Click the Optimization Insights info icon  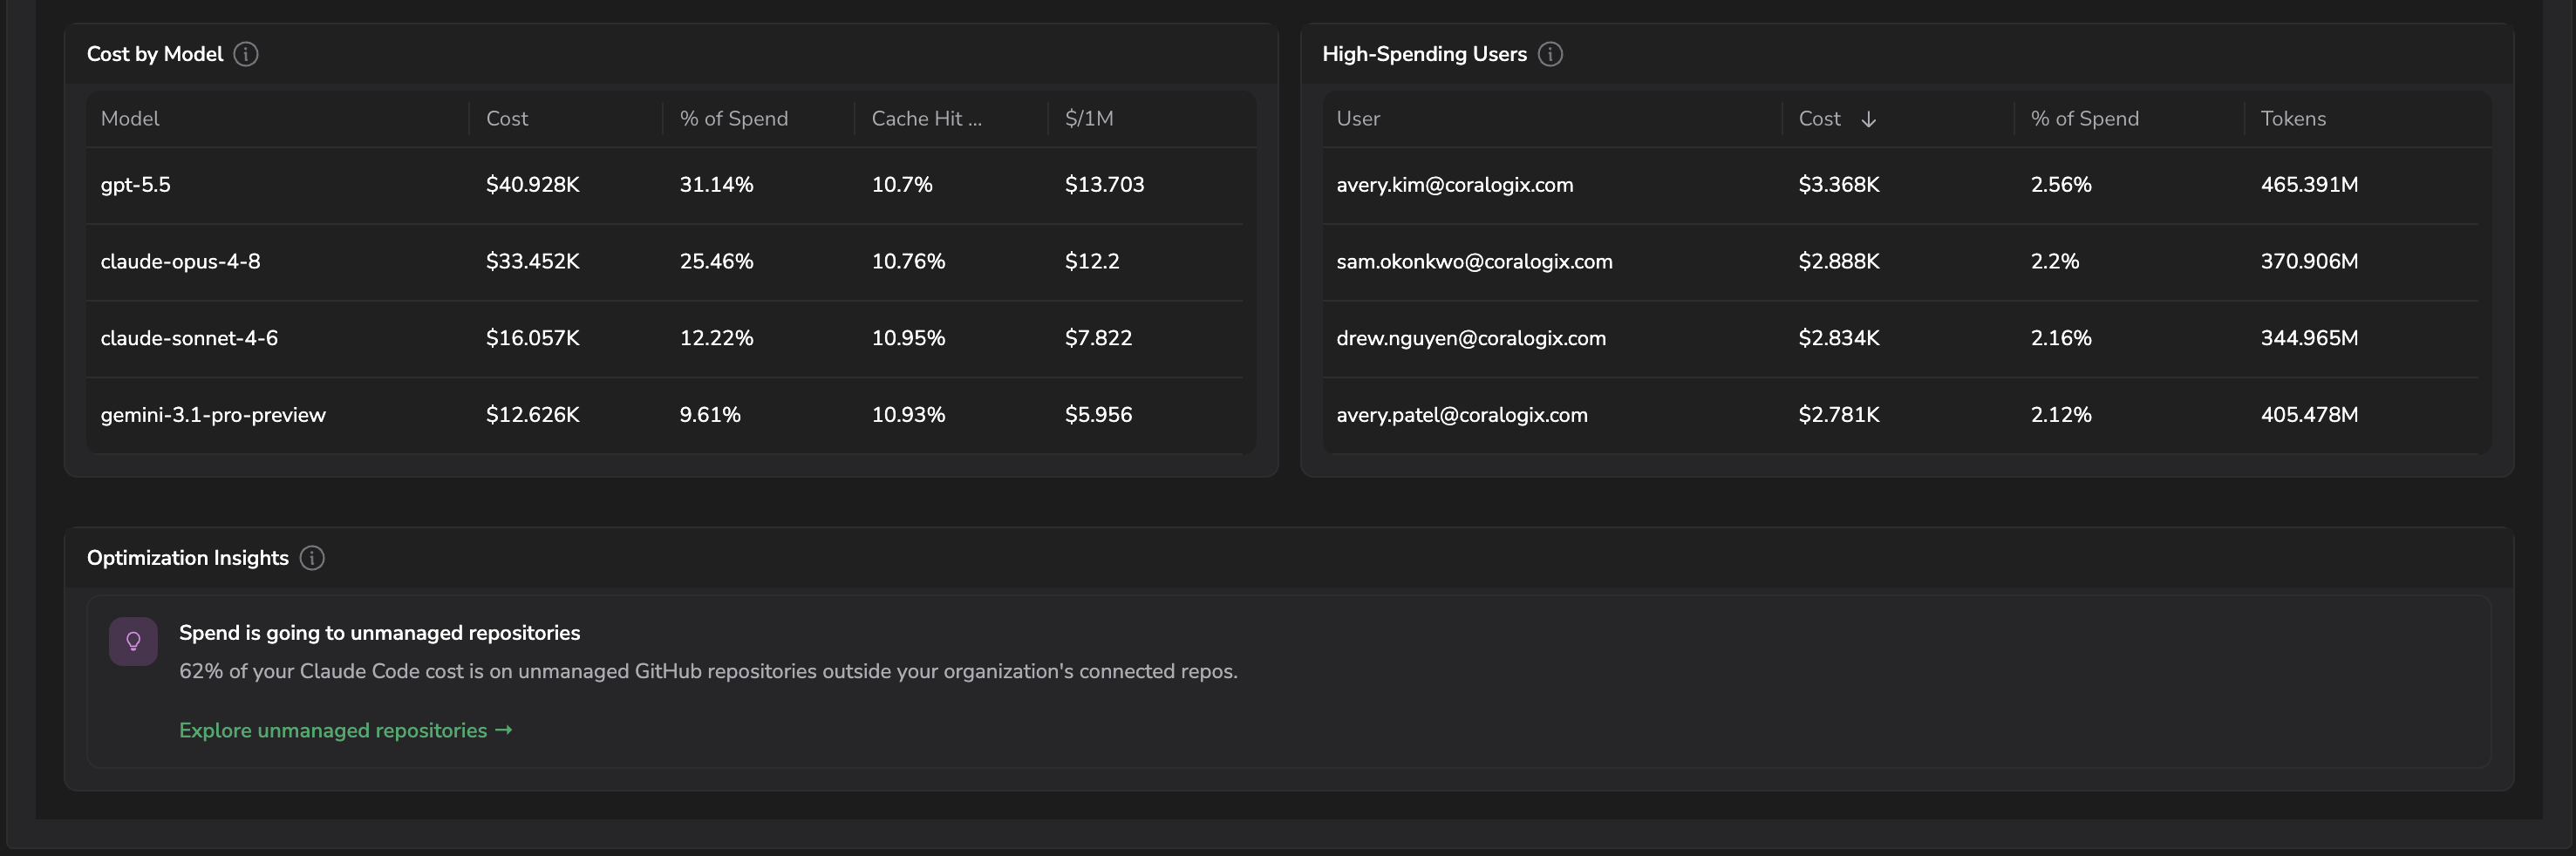[x=312, y=558]
